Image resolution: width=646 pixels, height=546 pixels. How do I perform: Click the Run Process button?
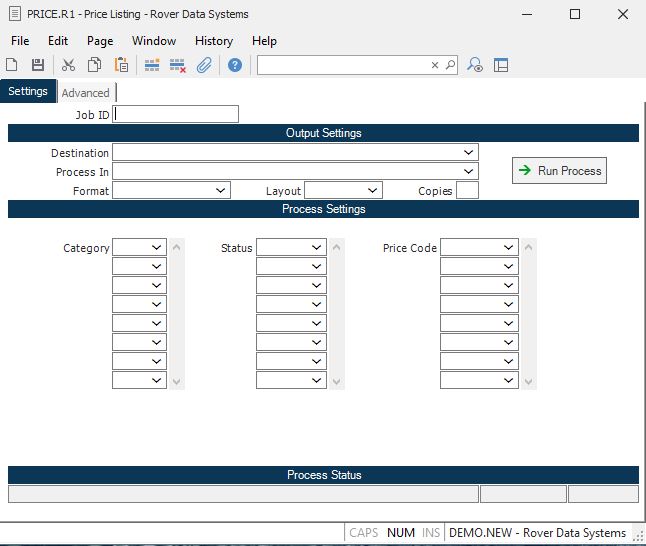559,171
